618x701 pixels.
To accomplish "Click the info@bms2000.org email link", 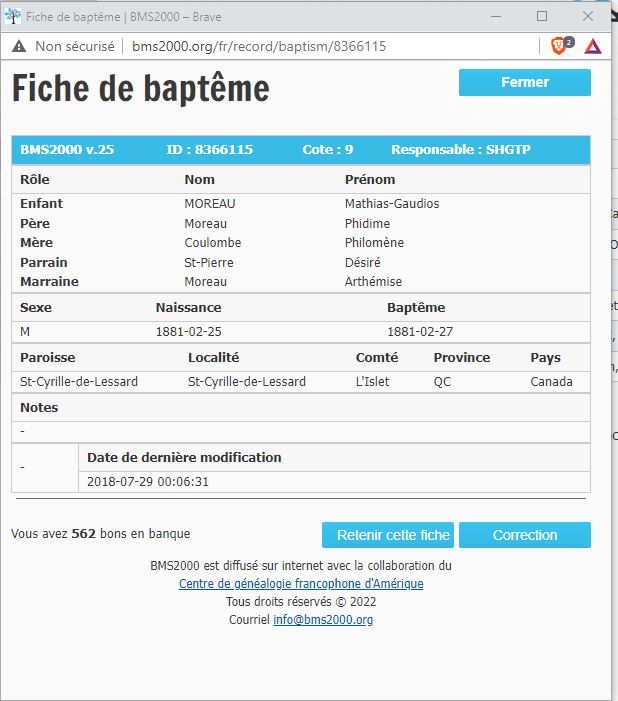I will point(323,620).
